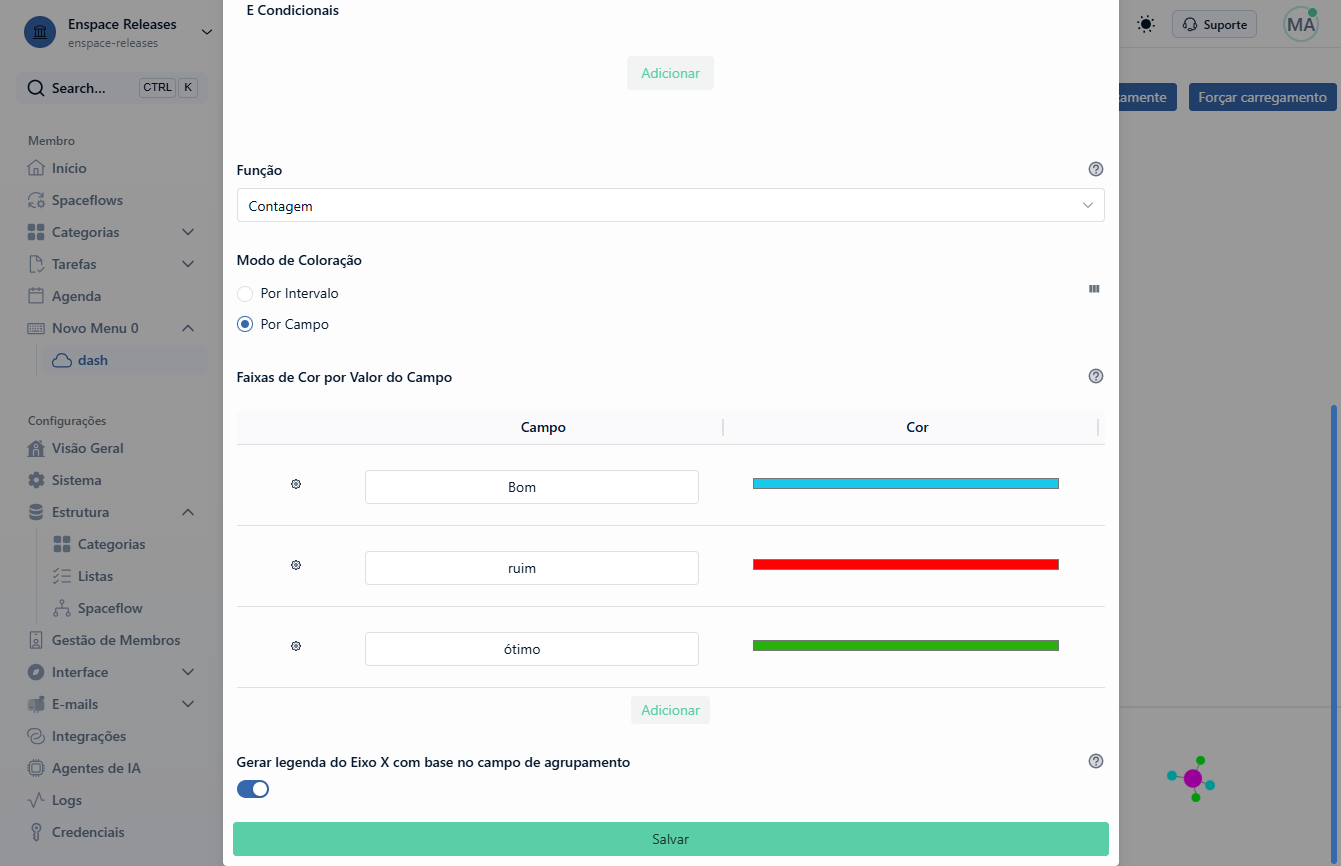Click the gear icon in the Bom row
1341x866 pixels.
point(296,485)
